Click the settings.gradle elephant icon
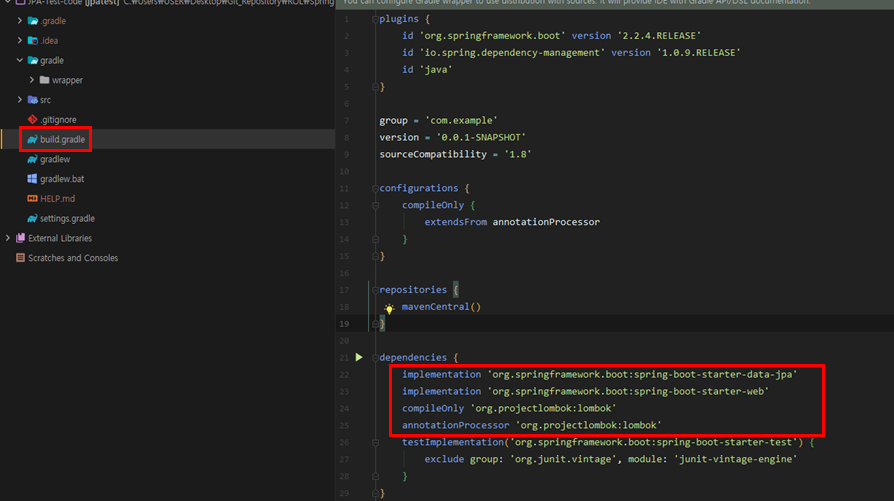 click(32, 218)
